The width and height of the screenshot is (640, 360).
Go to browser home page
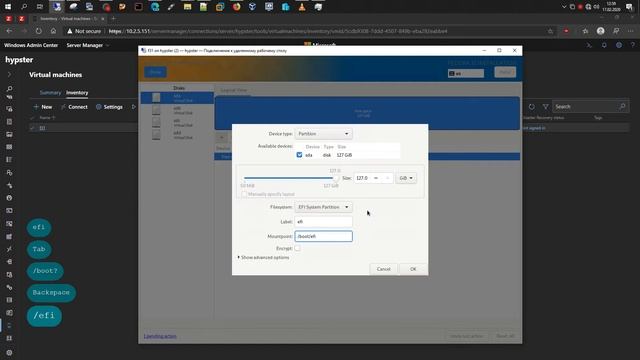point(53,31)
